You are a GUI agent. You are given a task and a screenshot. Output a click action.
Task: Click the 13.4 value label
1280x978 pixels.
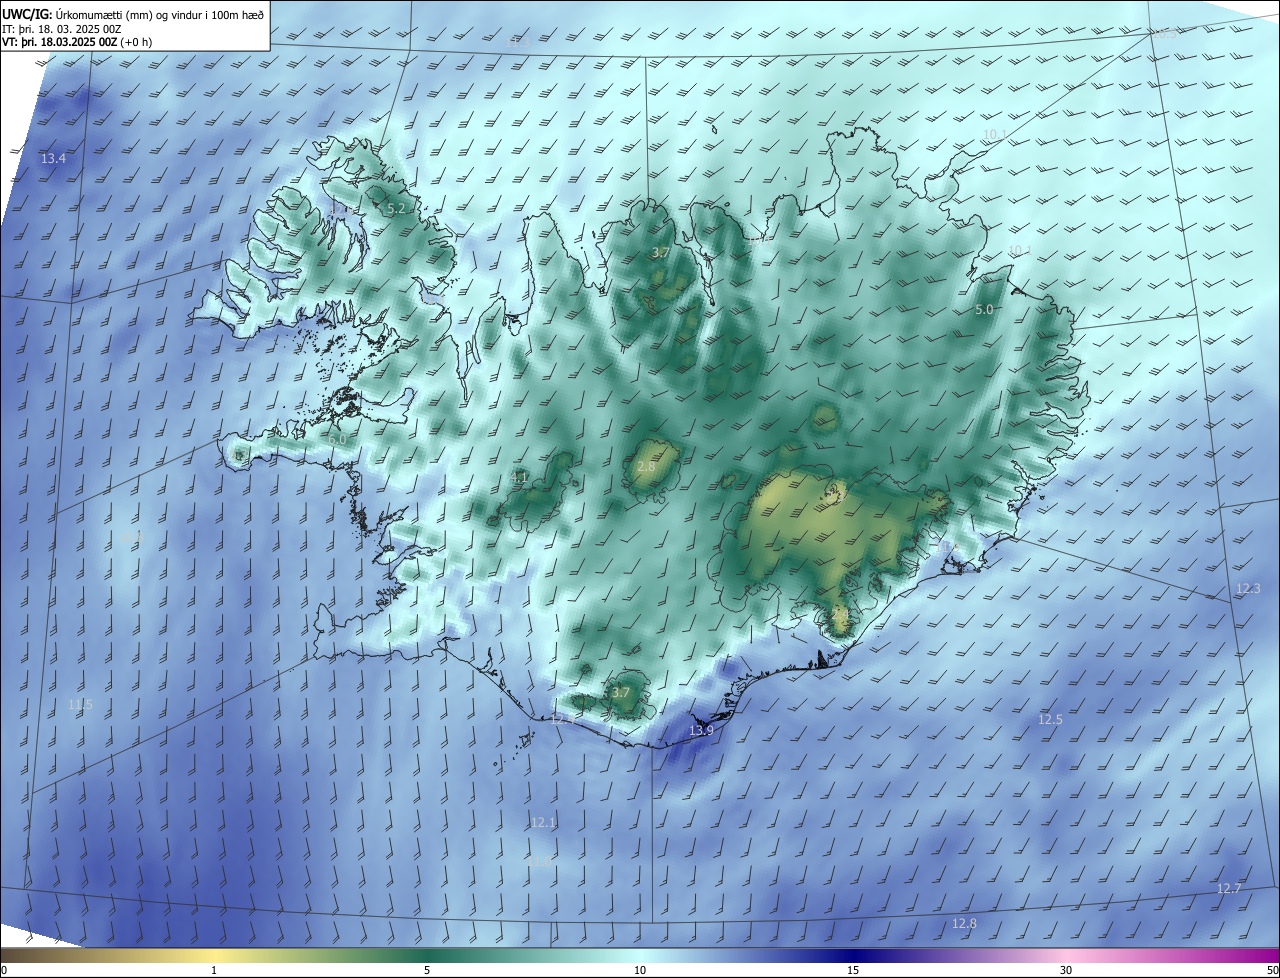click(x=53, y=159)
